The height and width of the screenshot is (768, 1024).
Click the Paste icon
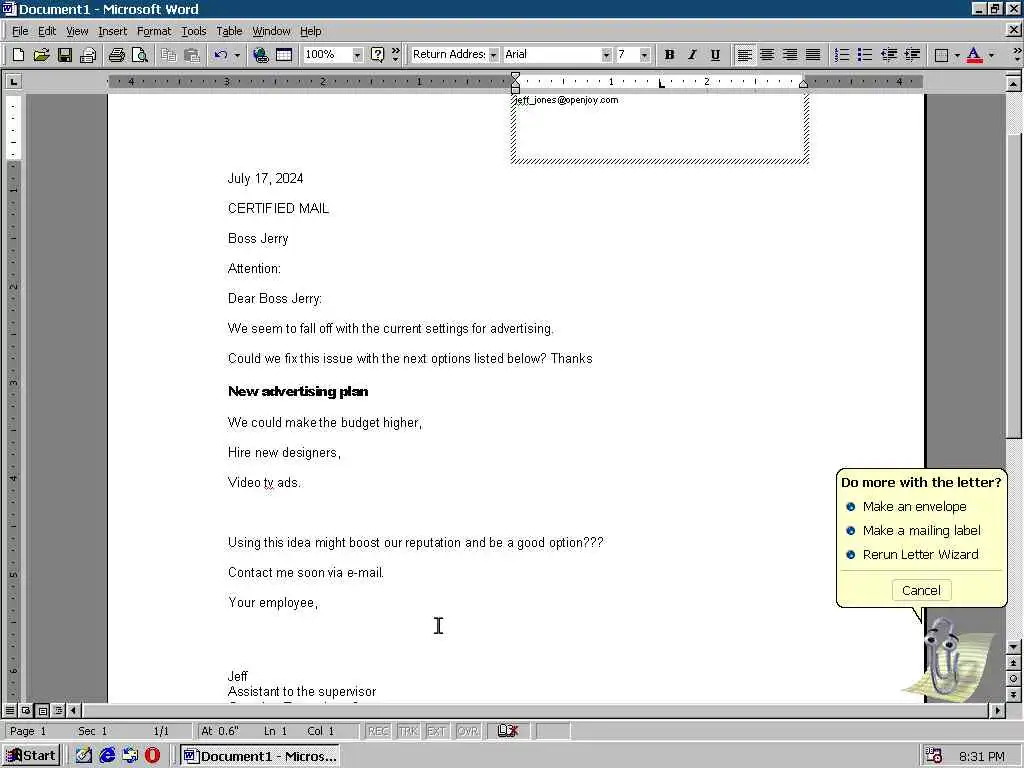[191, 55]
